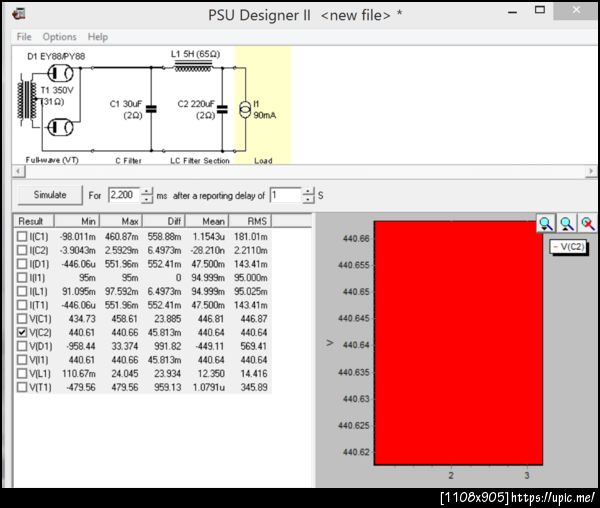Select the lower rectifier diode symbol
This screenshot has width=600, height=508.
[x=60, y=127]
